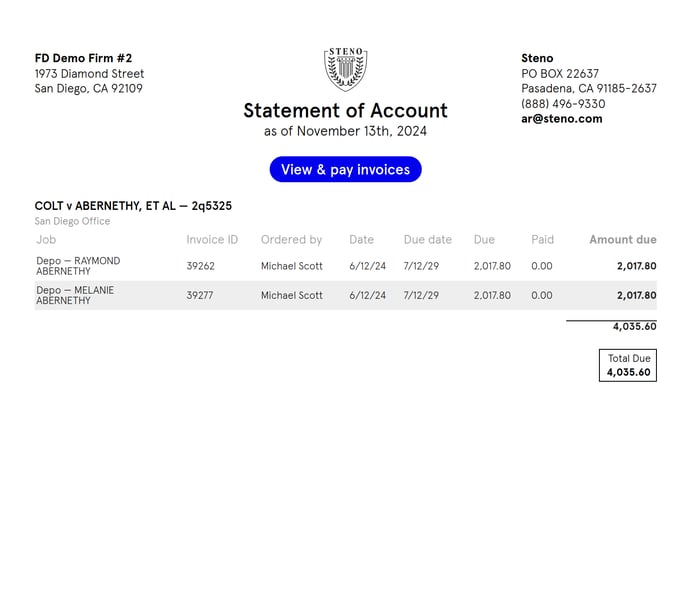Click the Steno crest logo
Screen dimensions: 688x589
pyautogui.click(x=345, y=69)
